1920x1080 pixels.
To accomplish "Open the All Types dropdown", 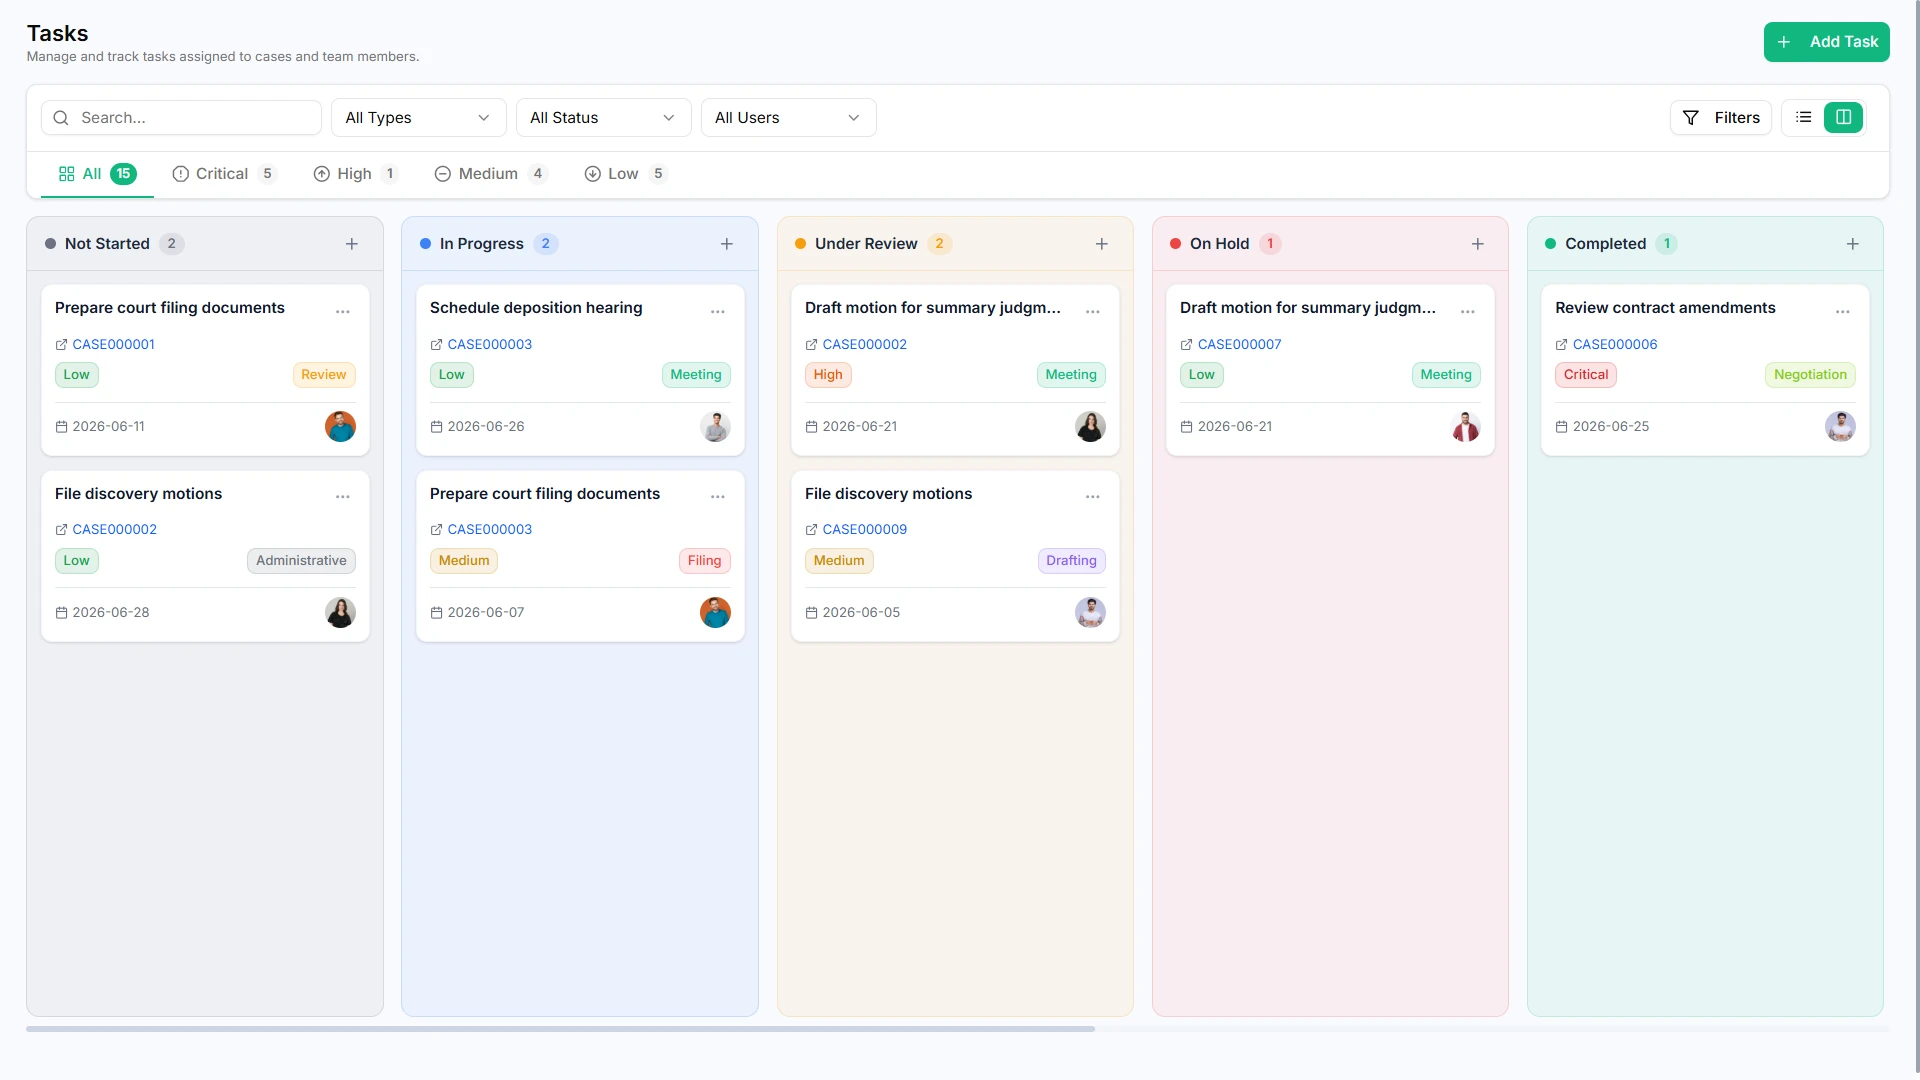I will pyautogui.click(x=418, y=118).
